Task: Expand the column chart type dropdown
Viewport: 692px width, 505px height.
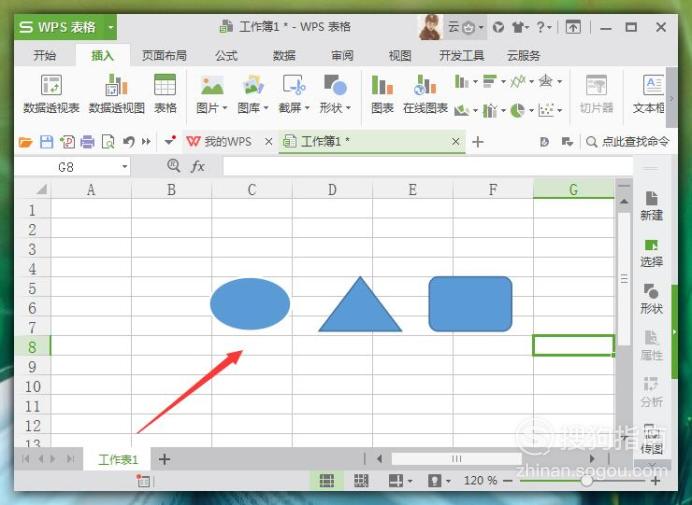Action: point(475,82)
